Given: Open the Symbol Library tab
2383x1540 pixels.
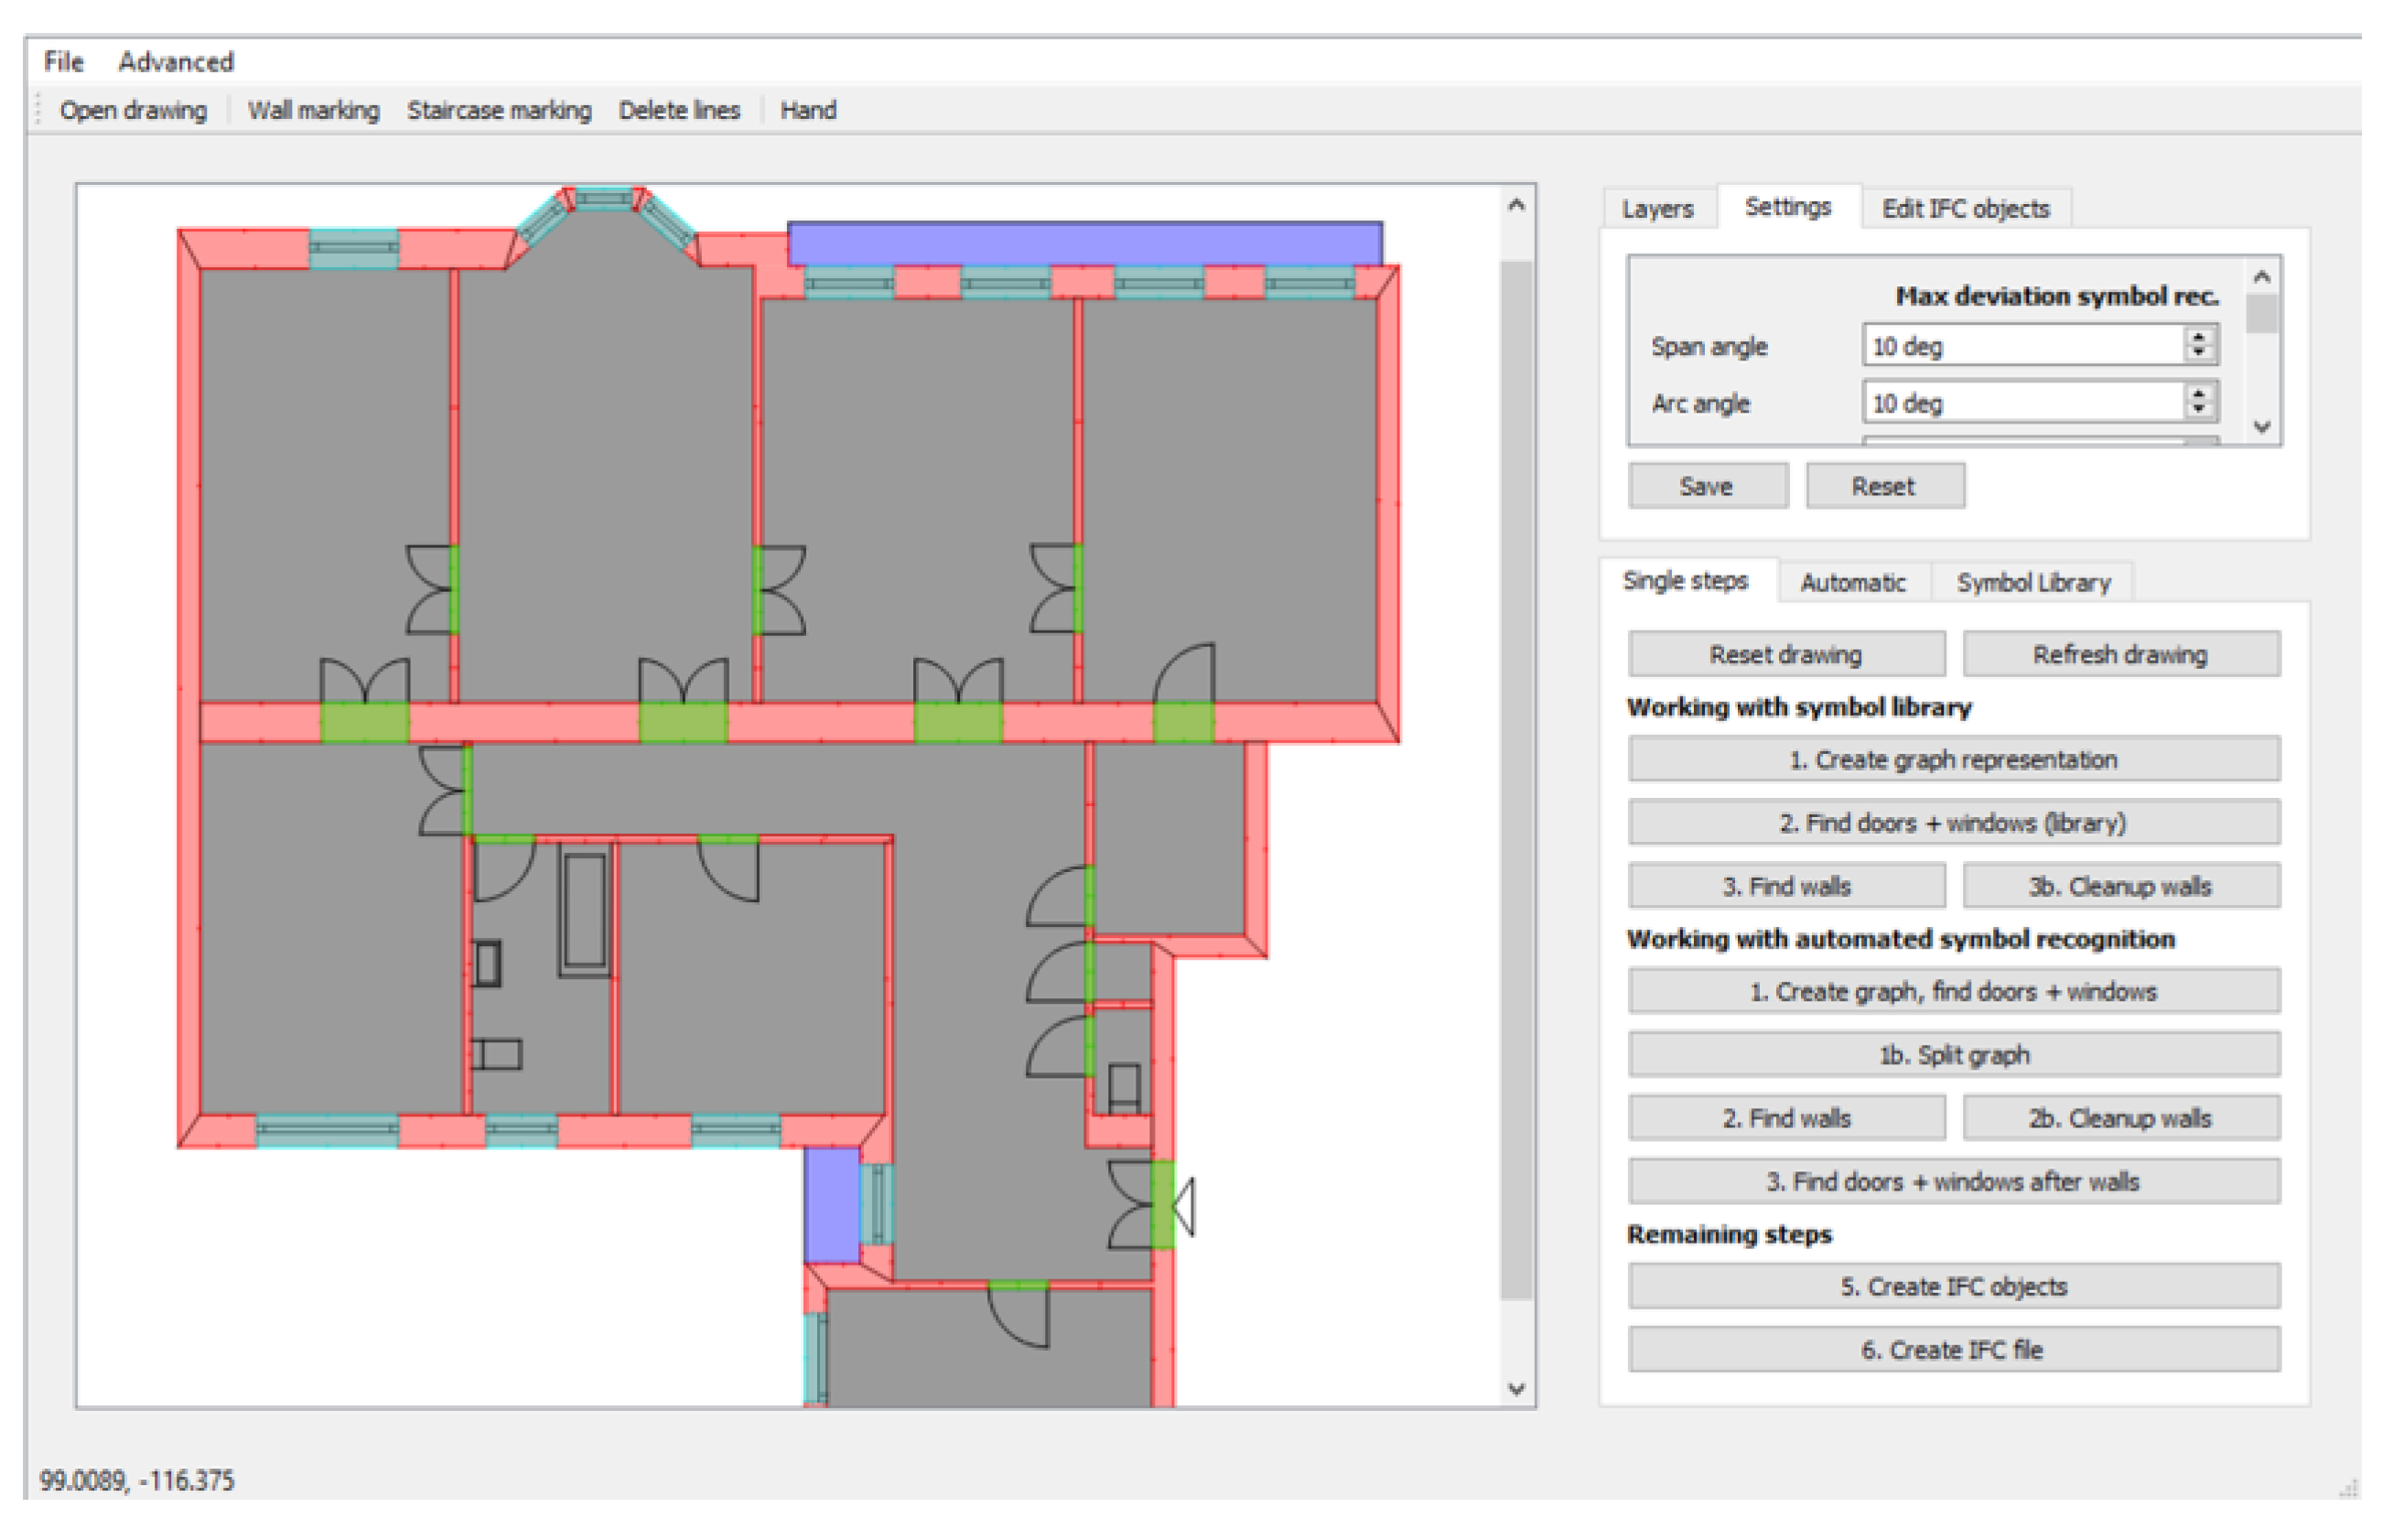Looking at the screenshot, I should 2032,583.
